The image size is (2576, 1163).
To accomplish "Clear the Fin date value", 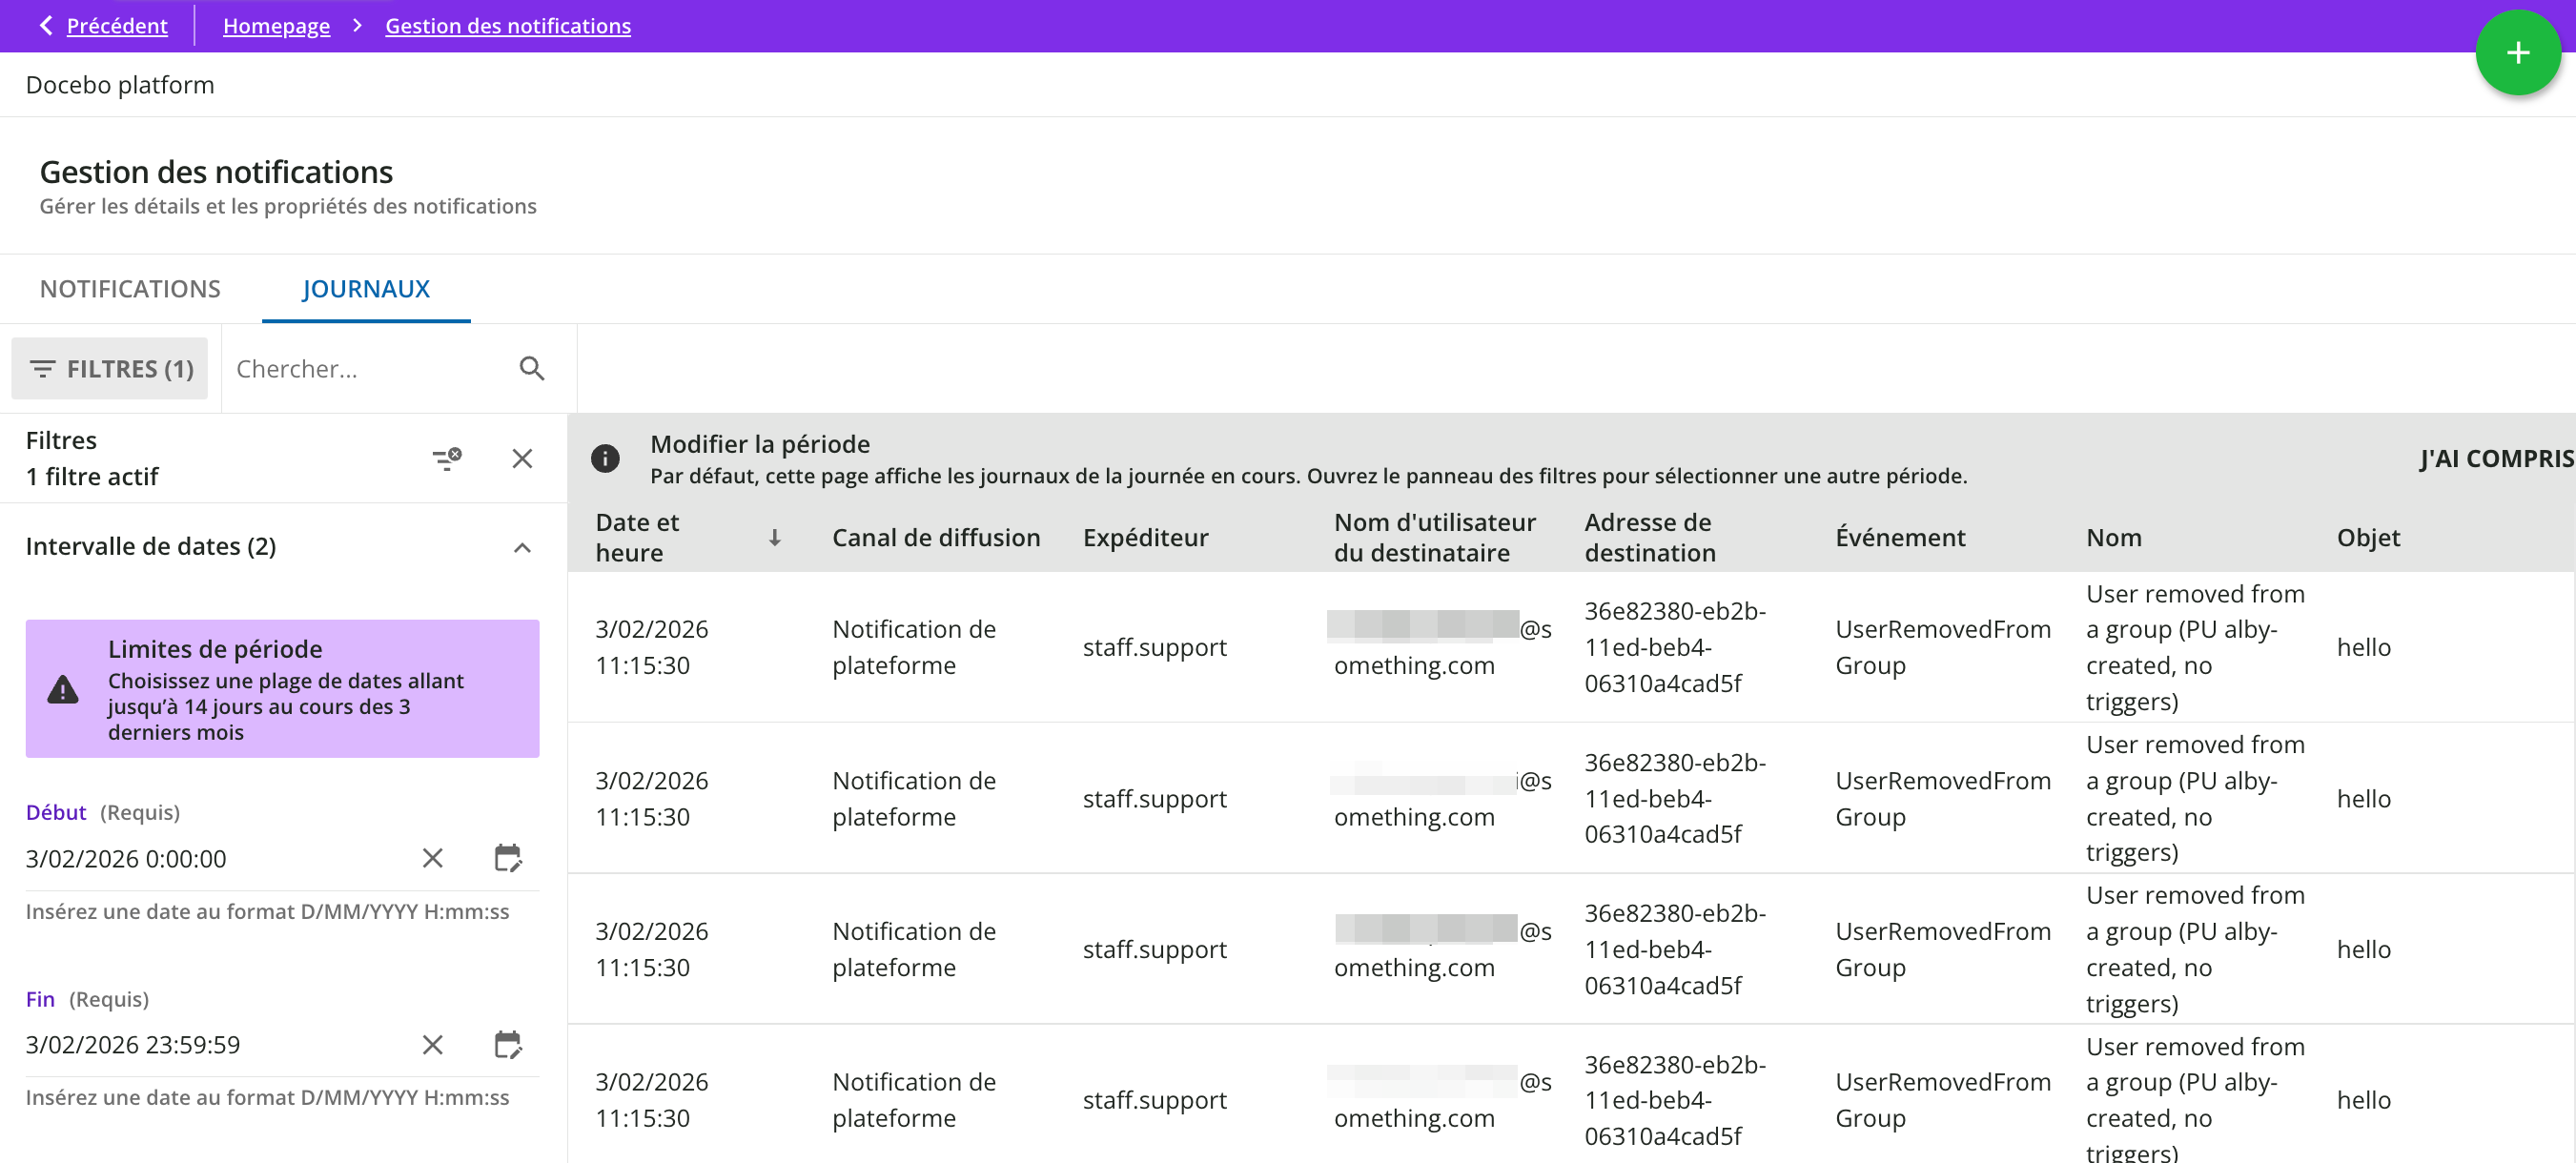I will 432,1045.
